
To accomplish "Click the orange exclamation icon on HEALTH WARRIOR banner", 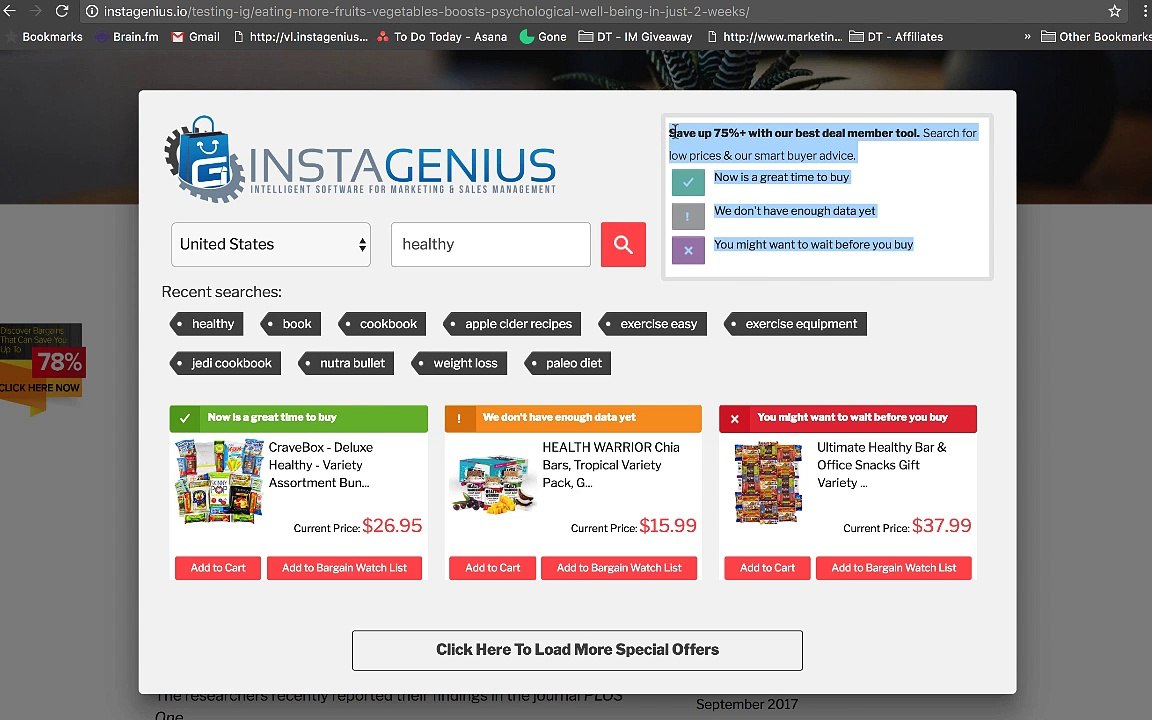I will [x=459, y=418].
